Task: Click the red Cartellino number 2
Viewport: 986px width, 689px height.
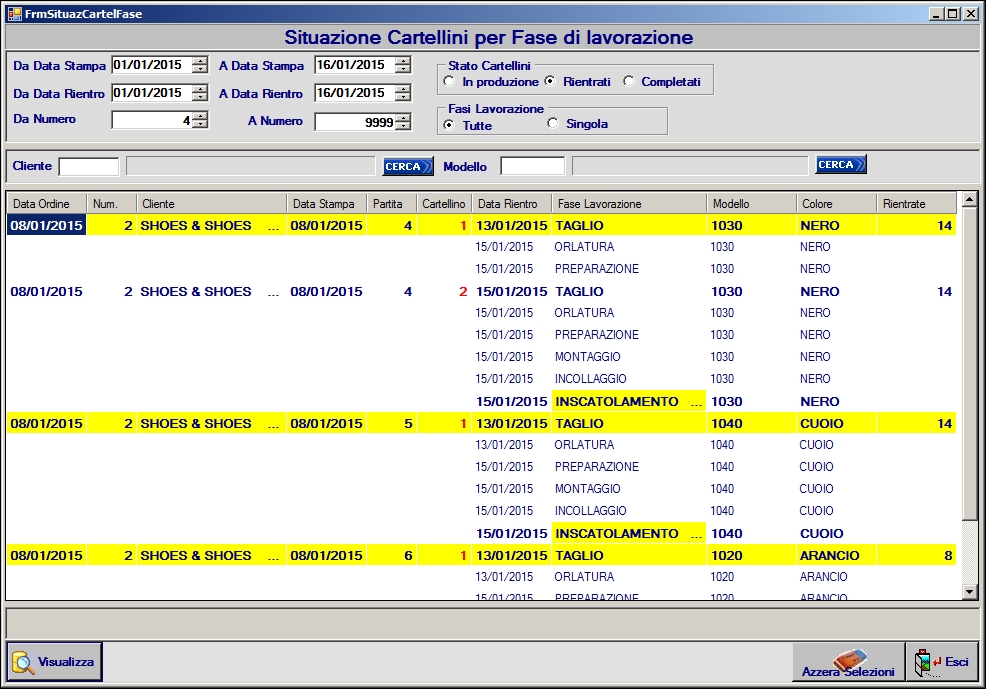Action: click(x=463, y=292)
